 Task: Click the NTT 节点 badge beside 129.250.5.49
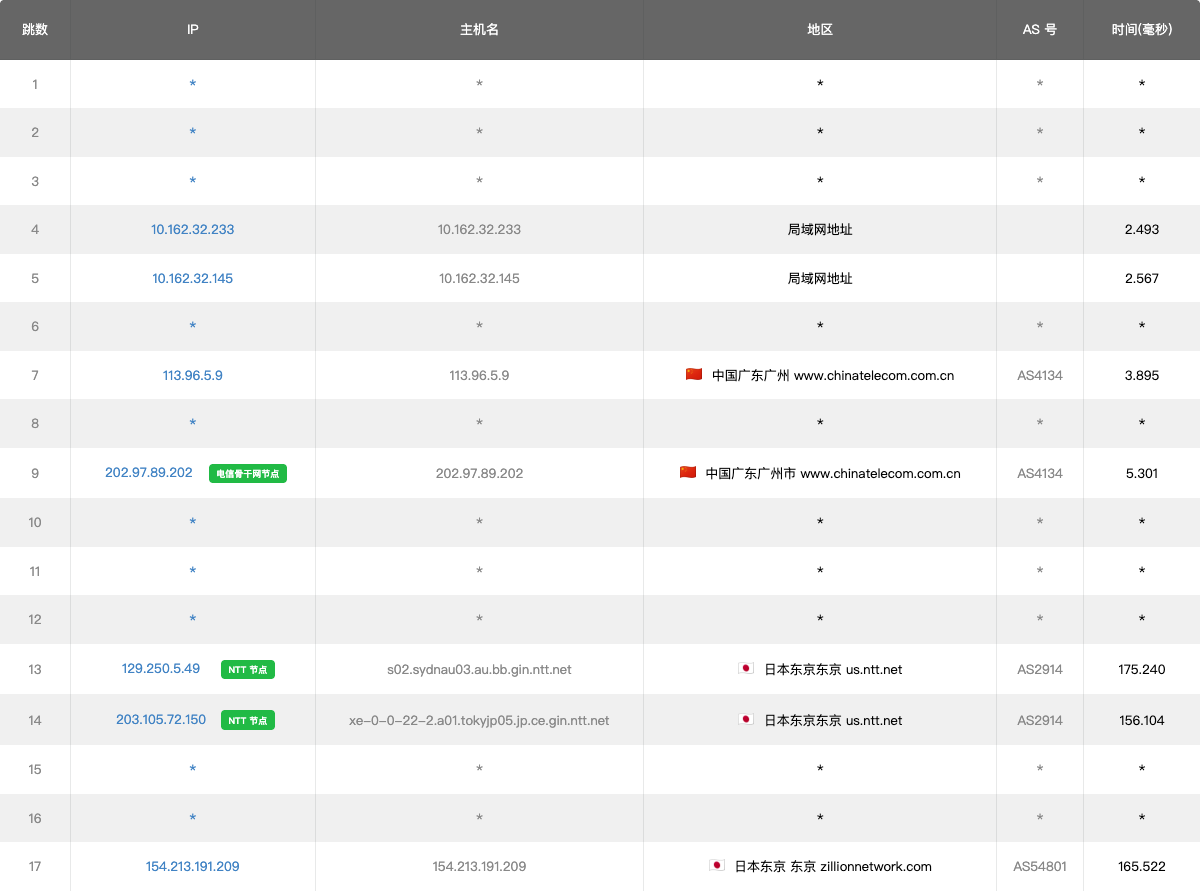pyautogui.click(x=248, y=669)
